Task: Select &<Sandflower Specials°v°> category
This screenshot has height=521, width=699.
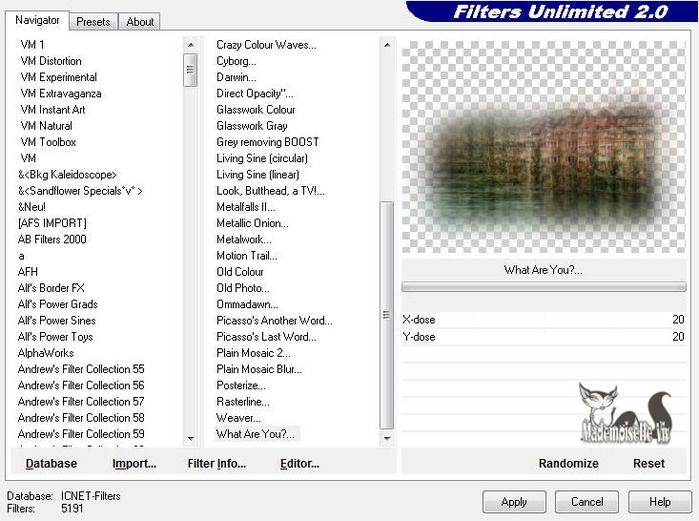Action: [80, 191]
